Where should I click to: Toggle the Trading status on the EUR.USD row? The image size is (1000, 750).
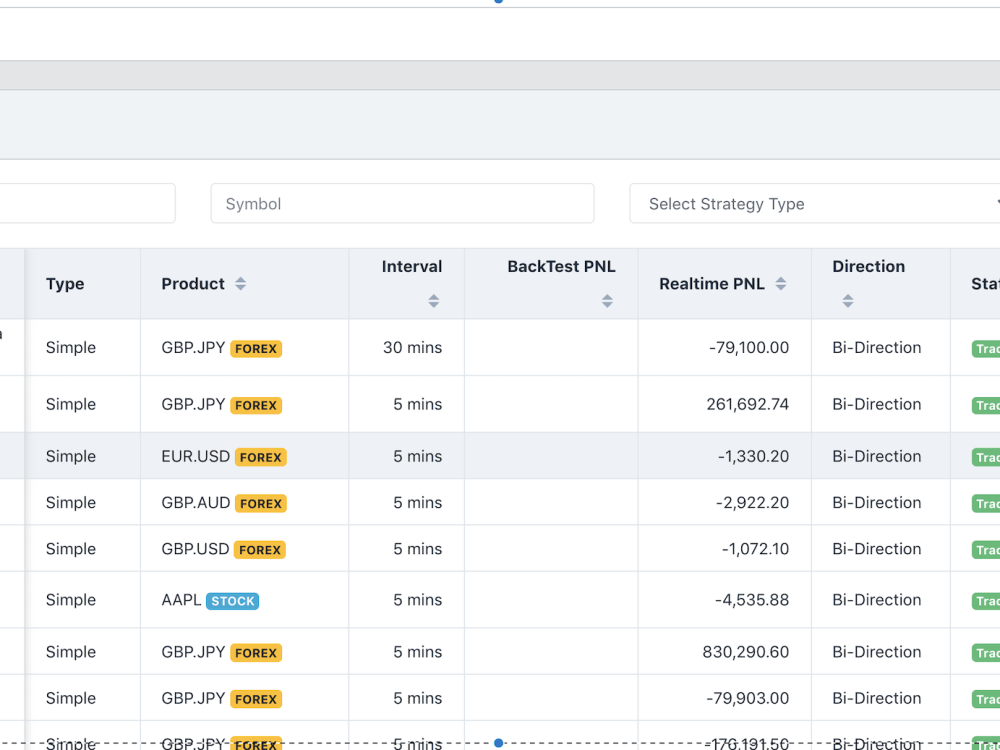pyautogui.click(x=985, y=457)
